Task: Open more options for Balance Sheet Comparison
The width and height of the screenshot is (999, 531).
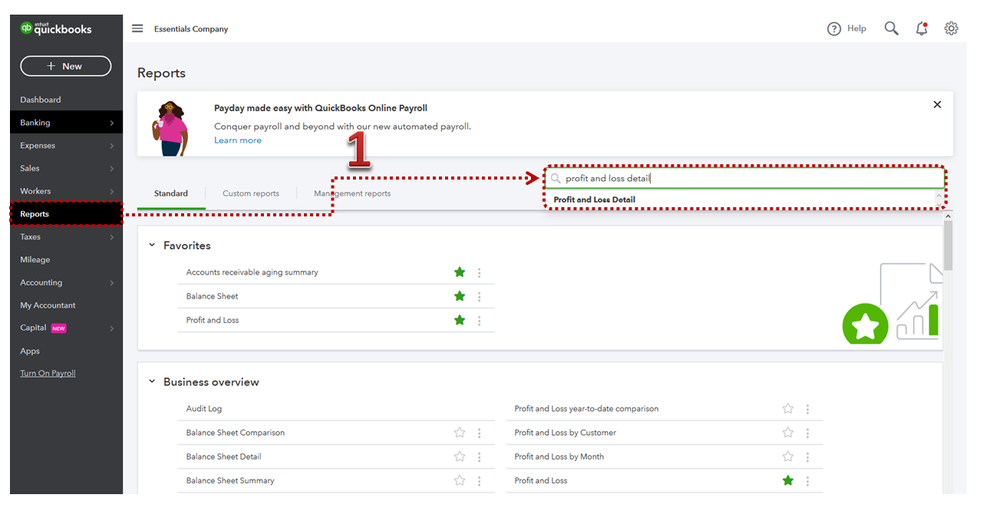Action: click(479, 433)
